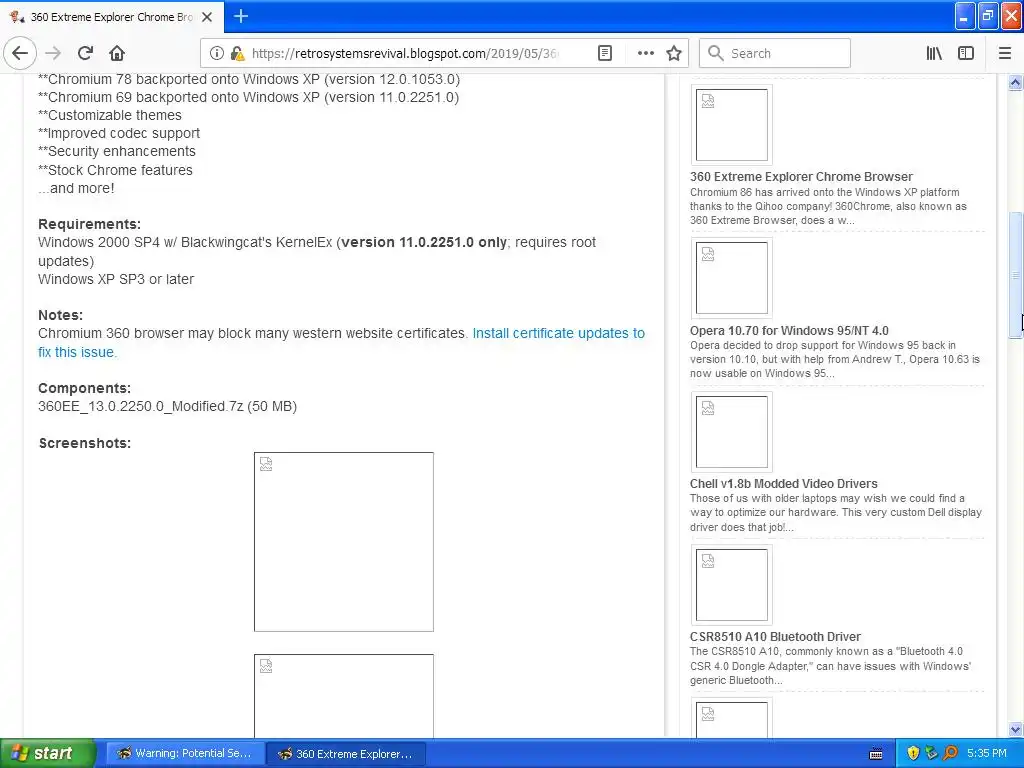Click 360EE_13.0.2250.0_Modified.7z component text
Screen dimensions: 1024x768
tap(167, 406)
